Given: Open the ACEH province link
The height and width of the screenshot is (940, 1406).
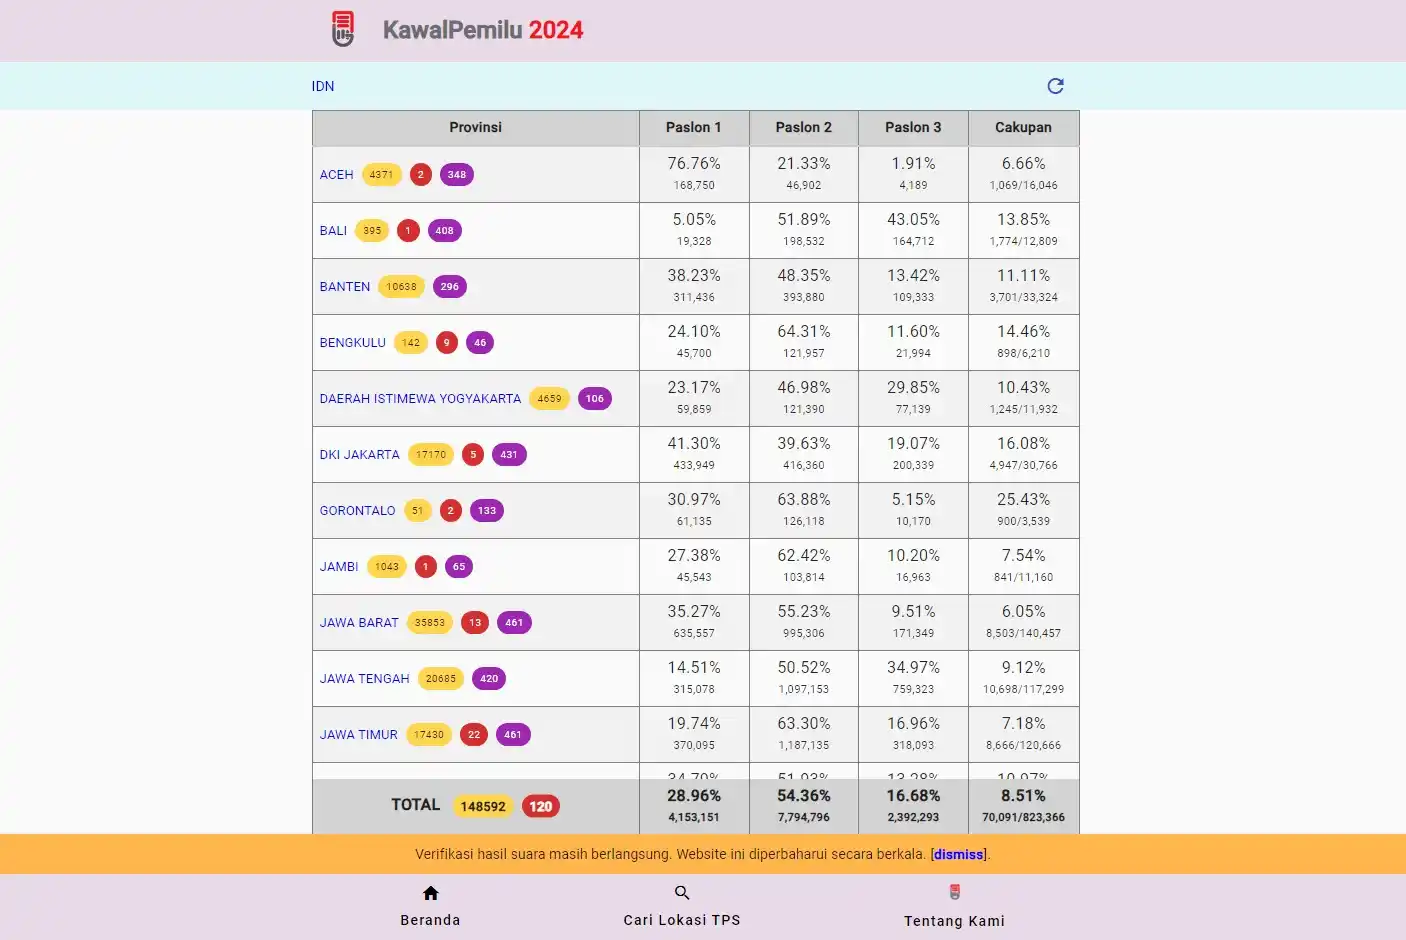Looking at the screenshot, I should tap(337, 175).
